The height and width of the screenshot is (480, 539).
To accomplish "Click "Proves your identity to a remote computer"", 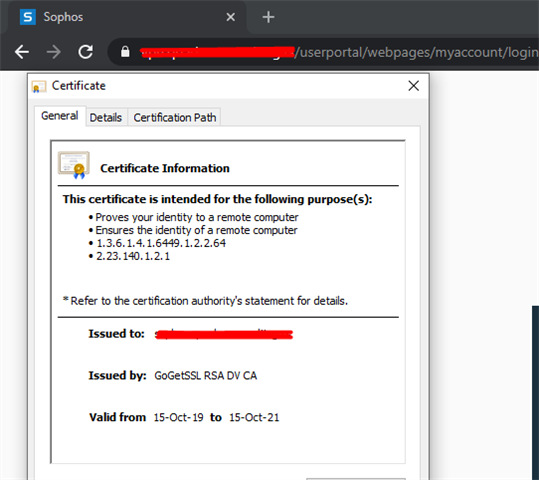I will point(197,217).
